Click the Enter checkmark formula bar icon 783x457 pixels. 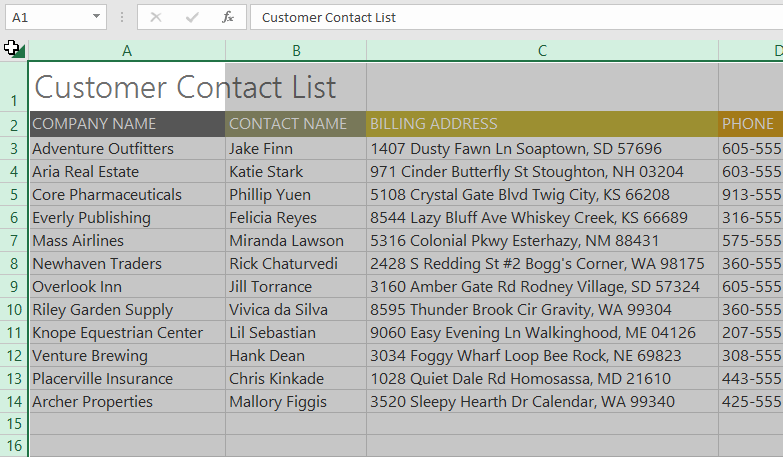click(x=192, y=17)
